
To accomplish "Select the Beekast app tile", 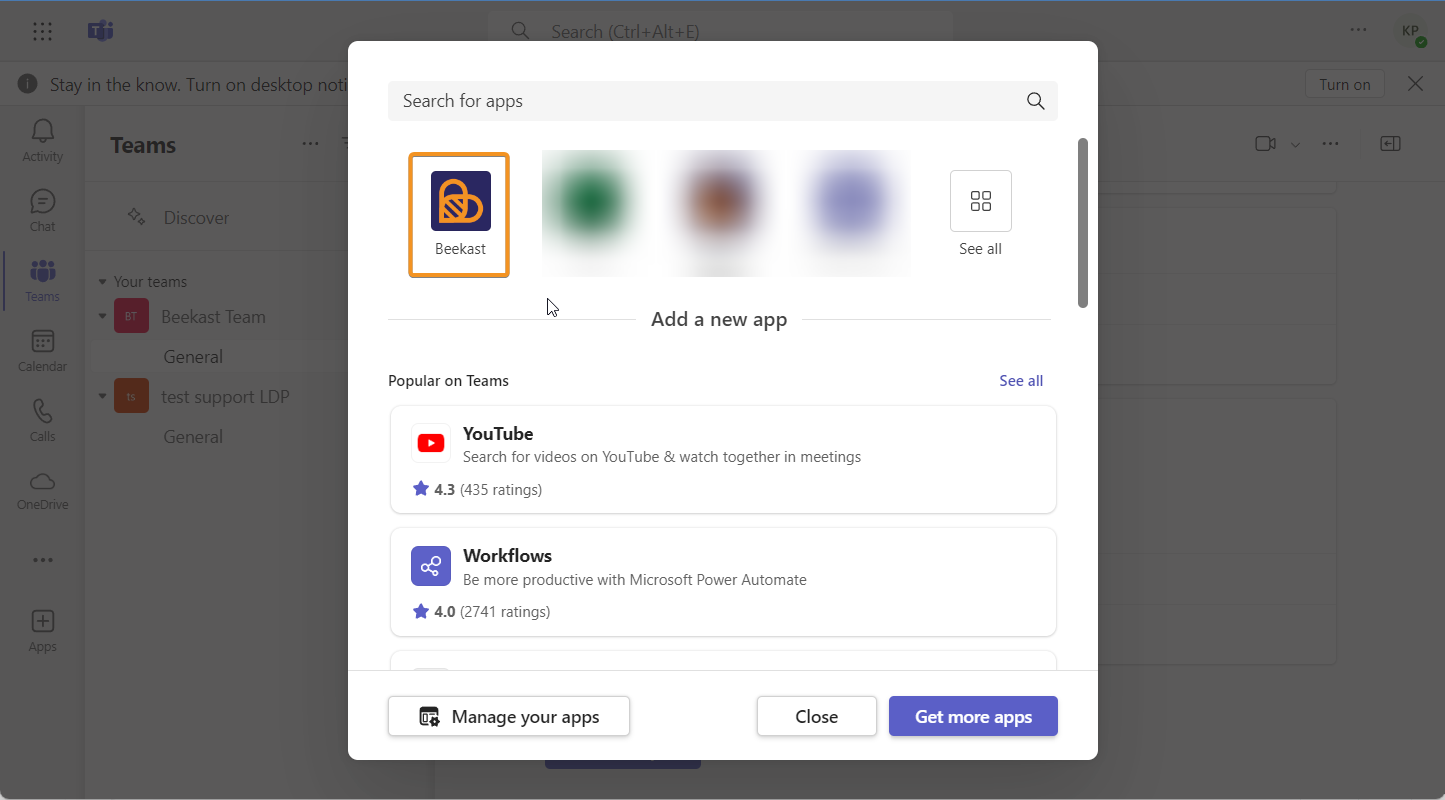I will click(459, 214).
